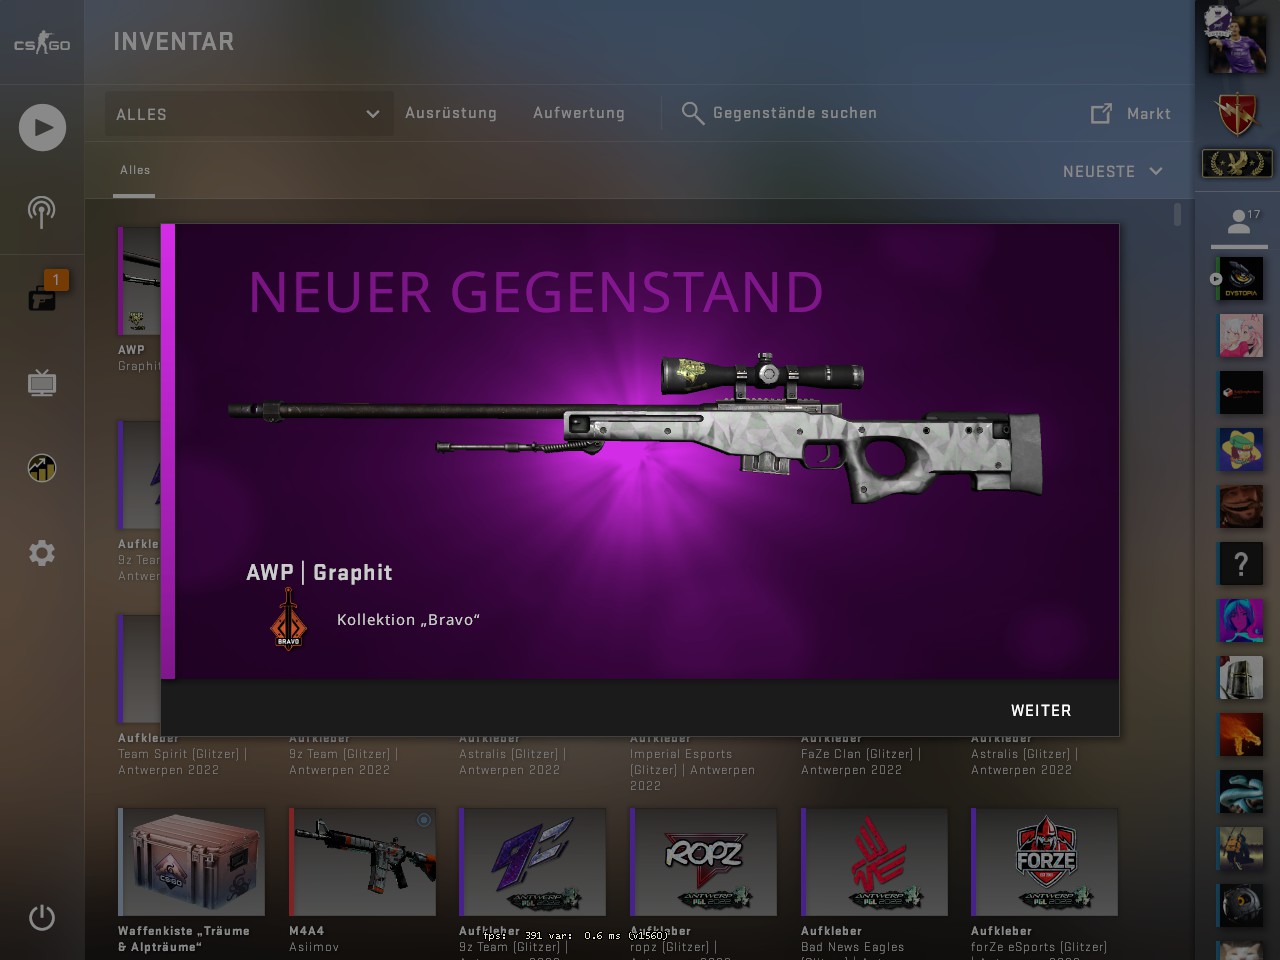Click the inventory scrollbar
Viewport: 1280px width, 960px height.
1177,214
